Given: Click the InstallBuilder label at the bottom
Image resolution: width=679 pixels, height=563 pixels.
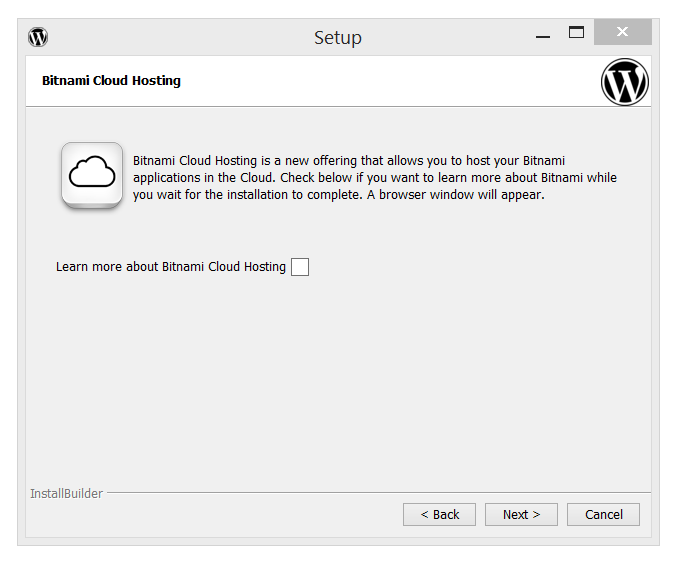Looking at the screenshot, I should click(66, 494).
